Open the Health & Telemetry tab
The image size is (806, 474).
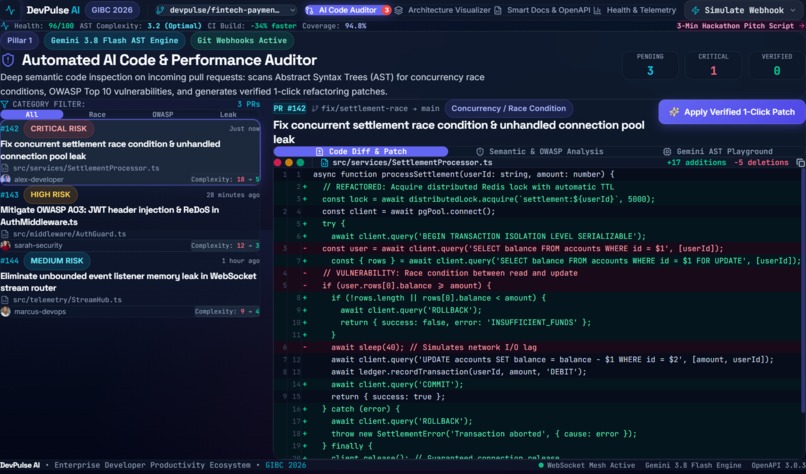tap(634, 10)
